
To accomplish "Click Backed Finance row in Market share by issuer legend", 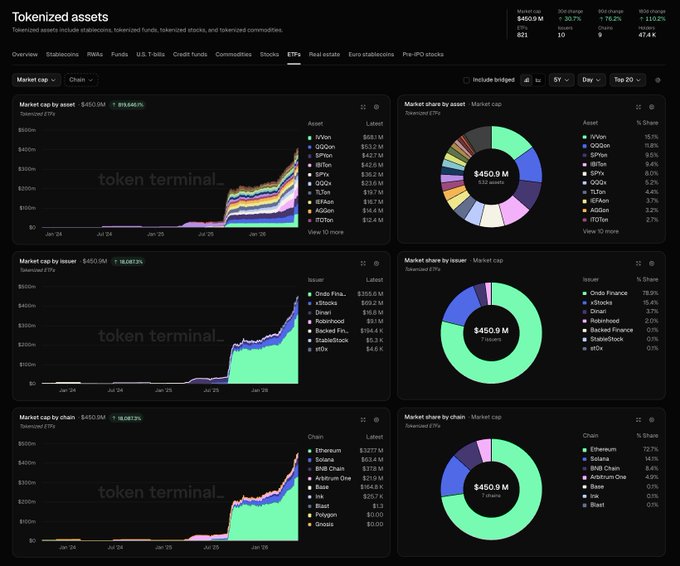I will (x=620, y=330).
